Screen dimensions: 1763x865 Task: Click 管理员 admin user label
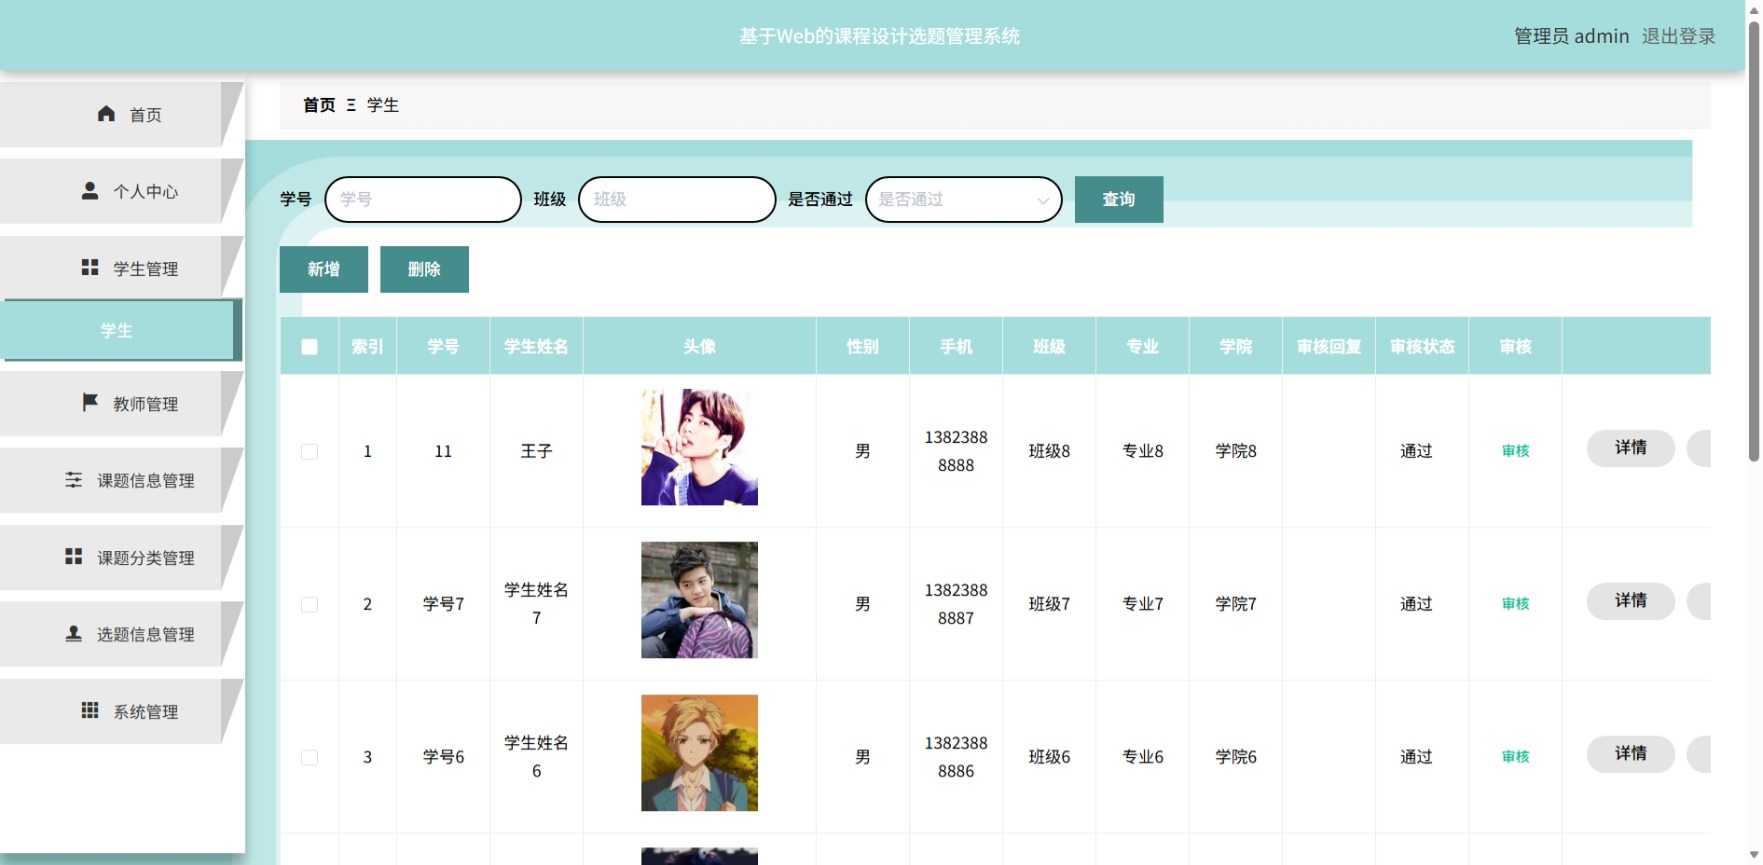pyautogui.click(x=1571, y=36)
